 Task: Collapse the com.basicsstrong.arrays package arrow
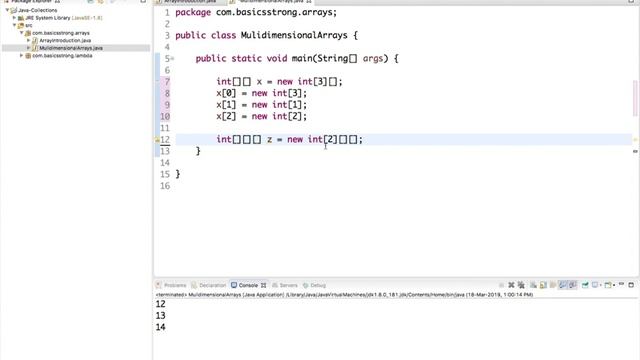click(x=22, y=33)
